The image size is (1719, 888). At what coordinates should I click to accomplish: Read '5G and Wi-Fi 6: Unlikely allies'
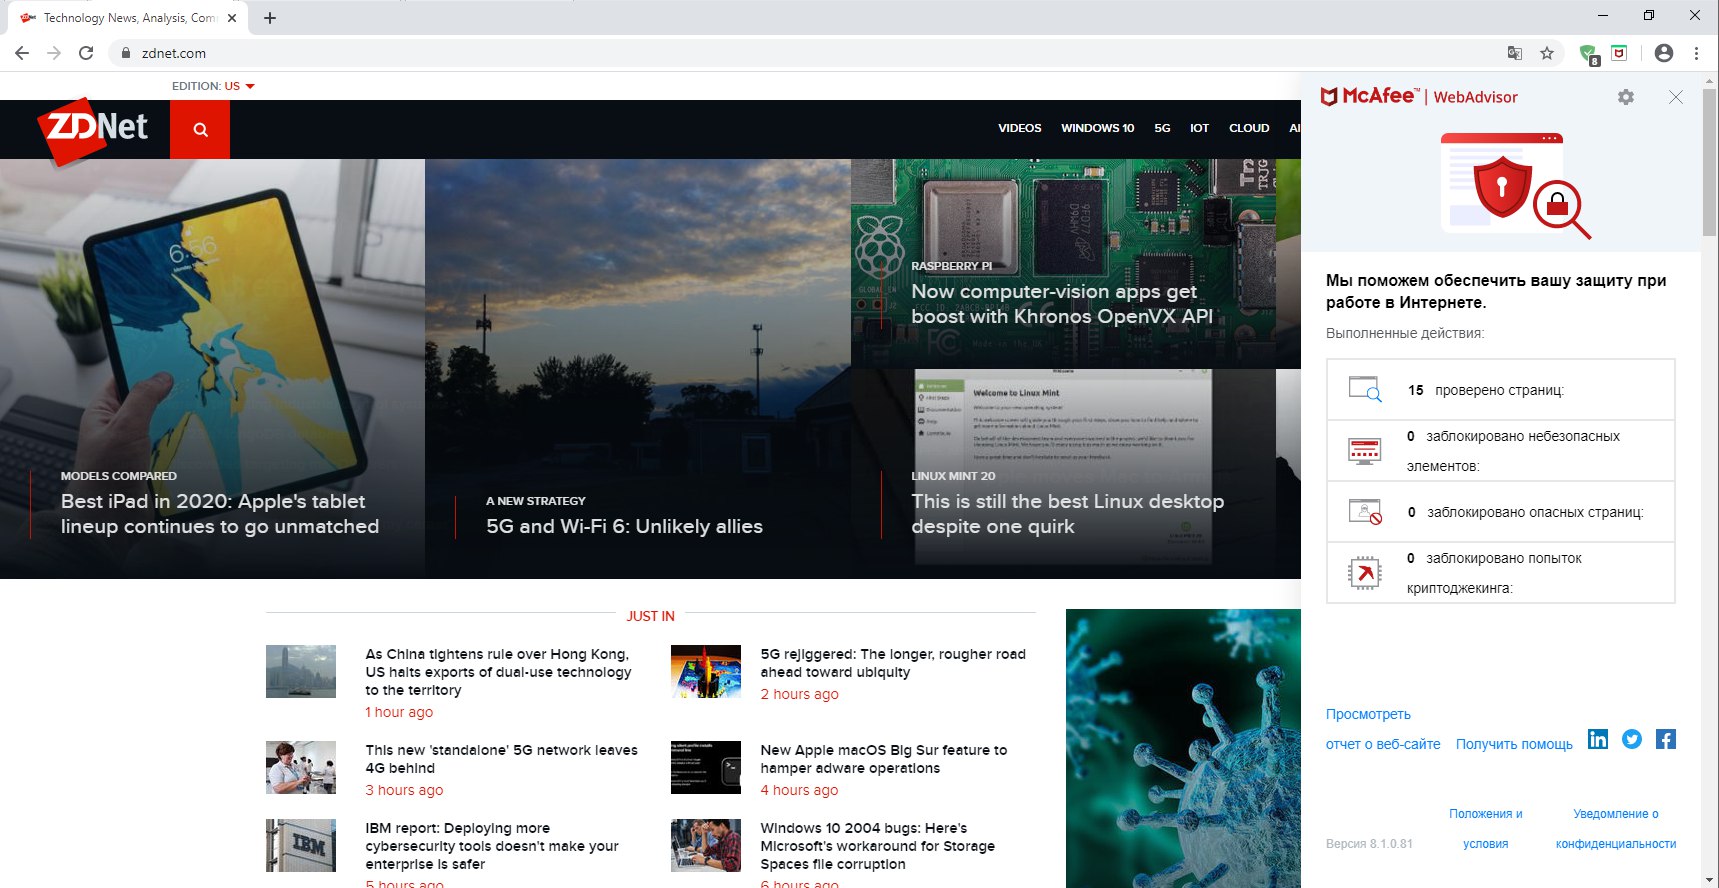point(624,526)
